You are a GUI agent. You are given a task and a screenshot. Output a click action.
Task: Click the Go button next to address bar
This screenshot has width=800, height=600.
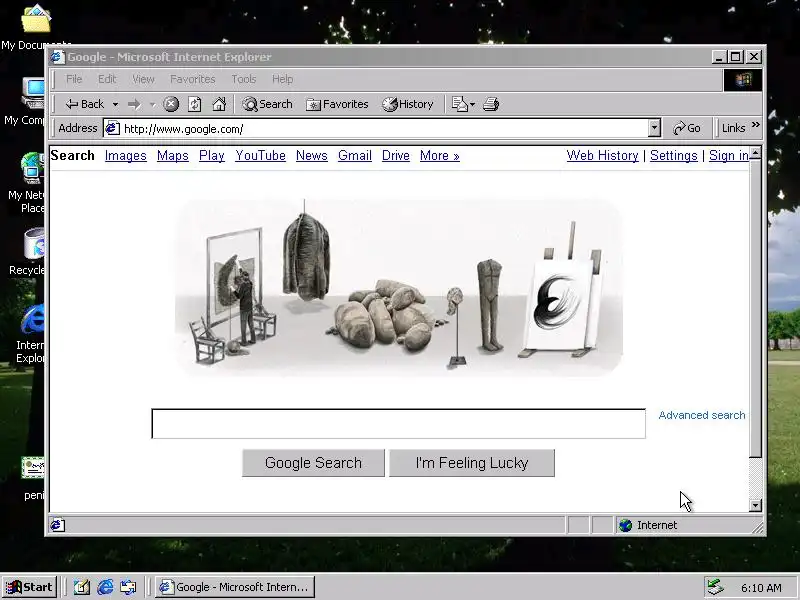pyautogui.click(x=687, y=129)
